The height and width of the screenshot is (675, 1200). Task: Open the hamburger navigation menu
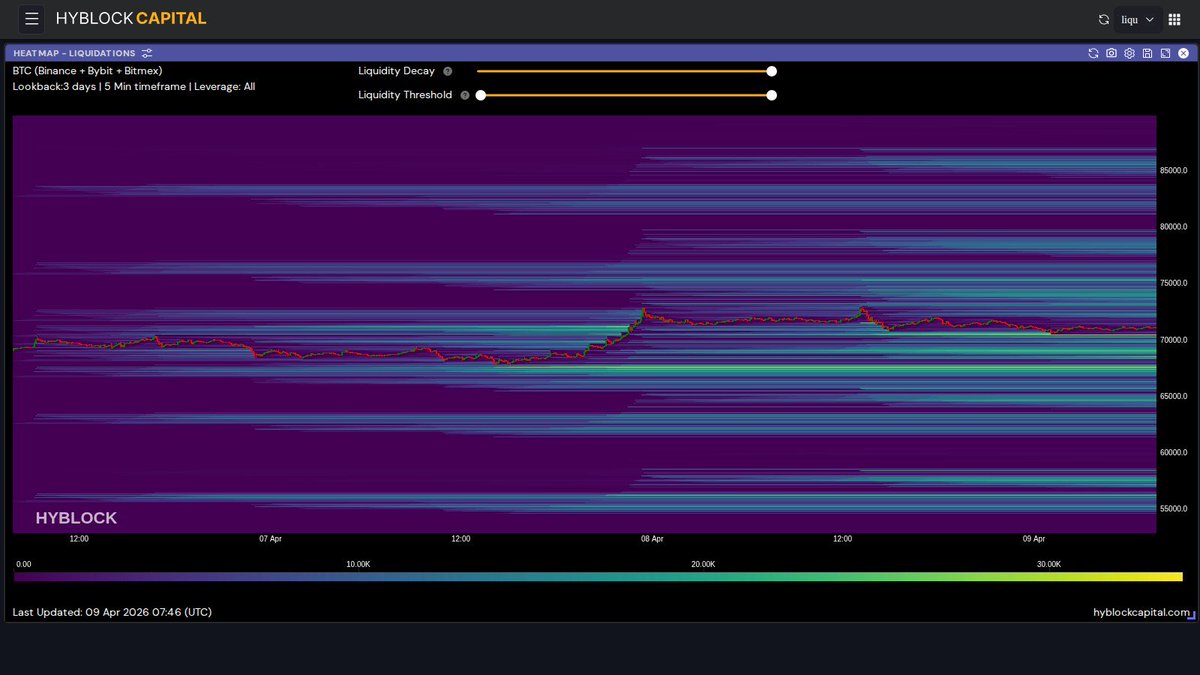coord(32,19)
